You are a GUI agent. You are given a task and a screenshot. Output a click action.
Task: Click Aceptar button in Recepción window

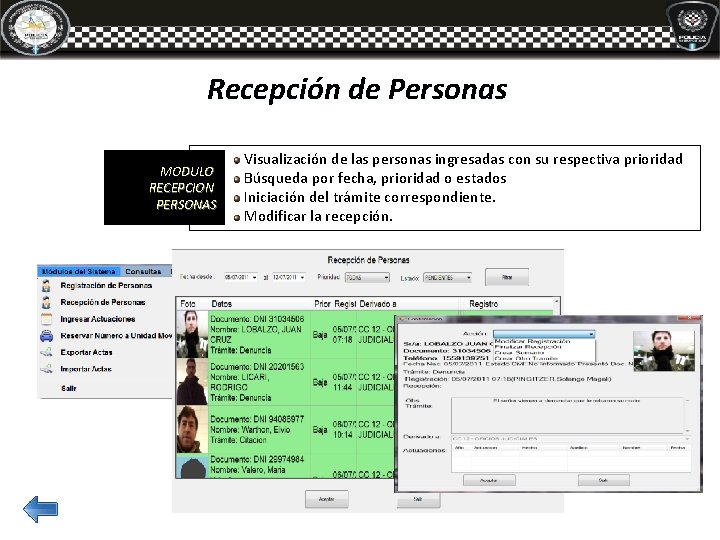click(x=326, y=499)
